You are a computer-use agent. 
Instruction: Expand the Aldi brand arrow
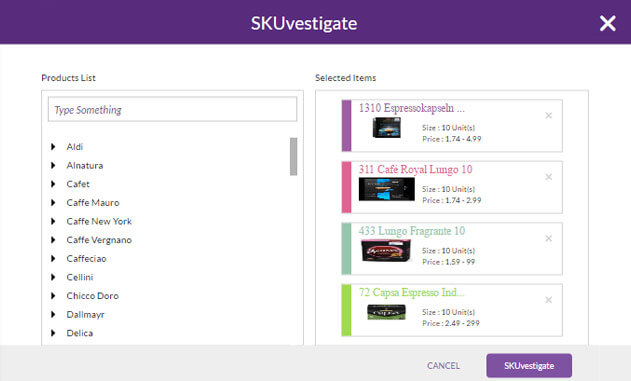click(53, 147)
